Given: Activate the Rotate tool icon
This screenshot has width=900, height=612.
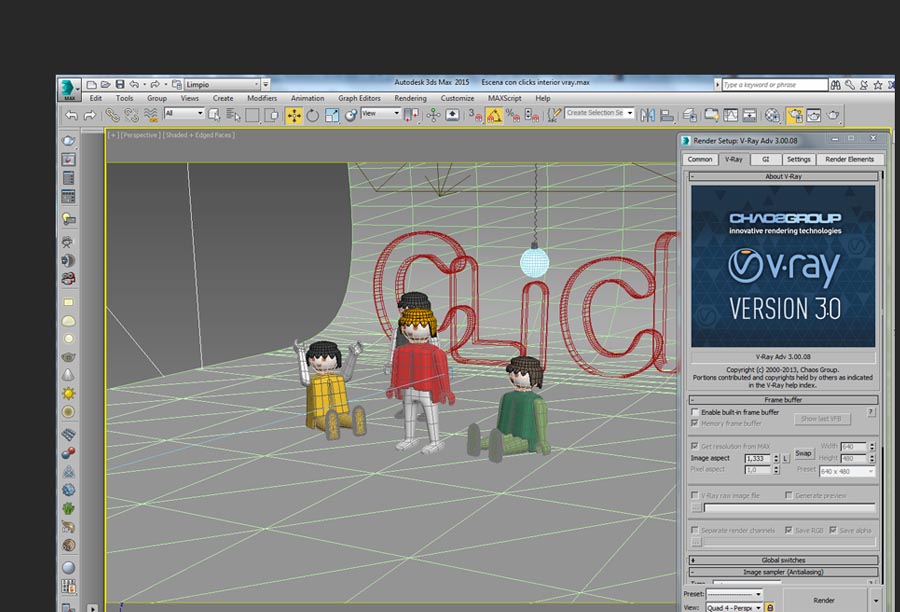Looking at the screenshot, I should coord(313,115).
